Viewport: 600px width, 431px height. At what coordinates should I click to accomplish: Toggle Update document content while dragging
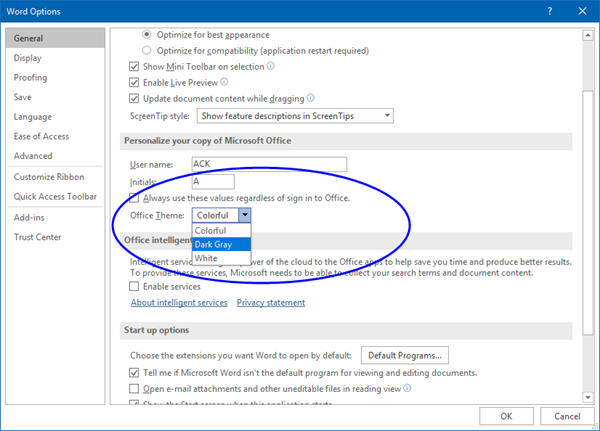134,98
